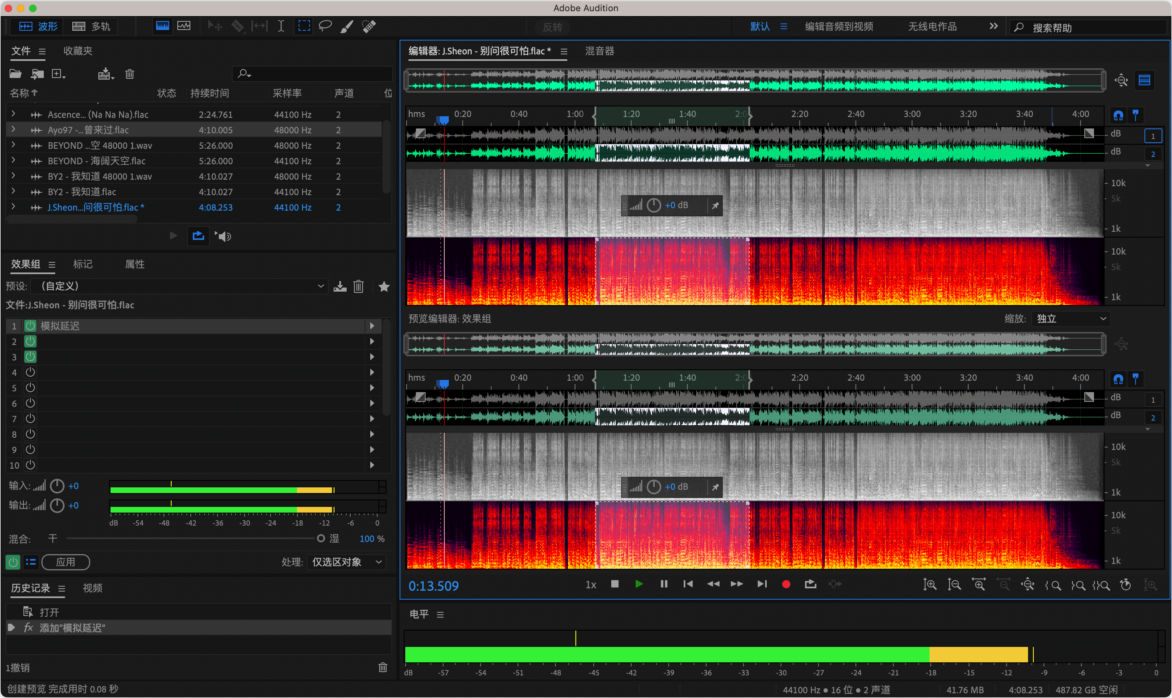Toggle power for effect slot 1
The height and width of the screenshot is (698, 1172).
(x=31, y=326)
